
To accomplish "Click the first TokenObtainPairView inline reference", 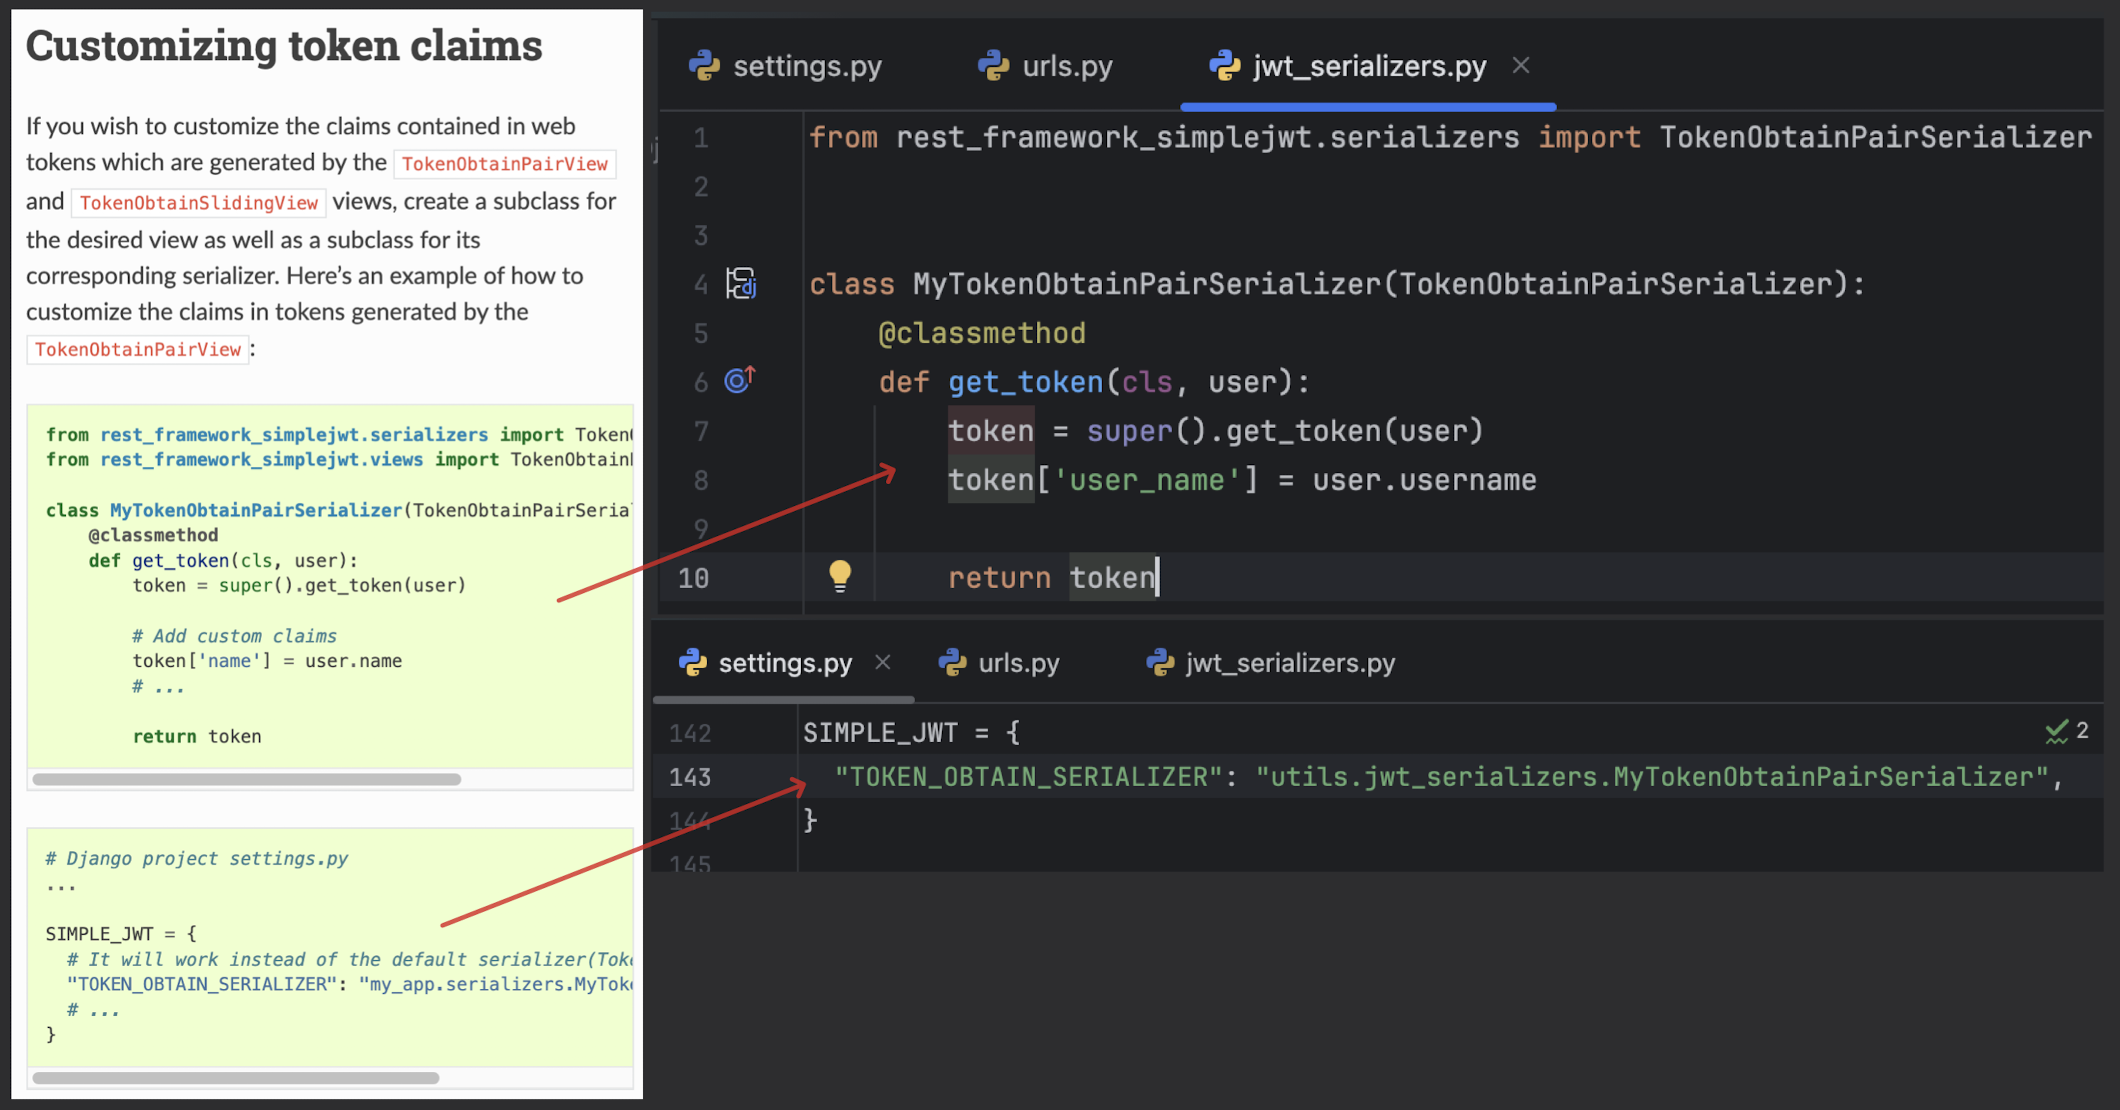I will (x=504, y=164).
